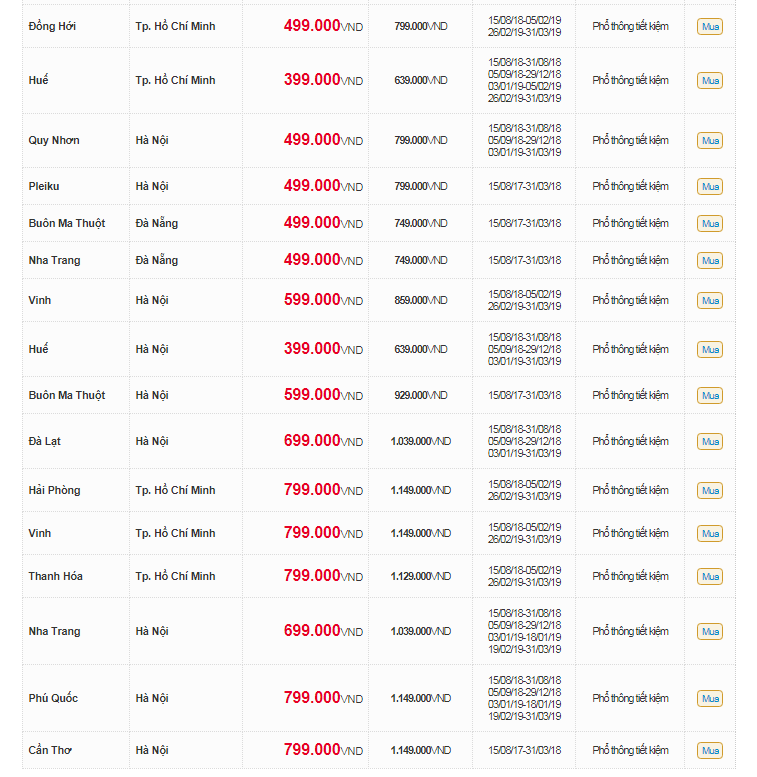Buy the Huế to Hà Nội ticket
The height and width of the screenshot is (777, 757).
(x=710, y=350)
